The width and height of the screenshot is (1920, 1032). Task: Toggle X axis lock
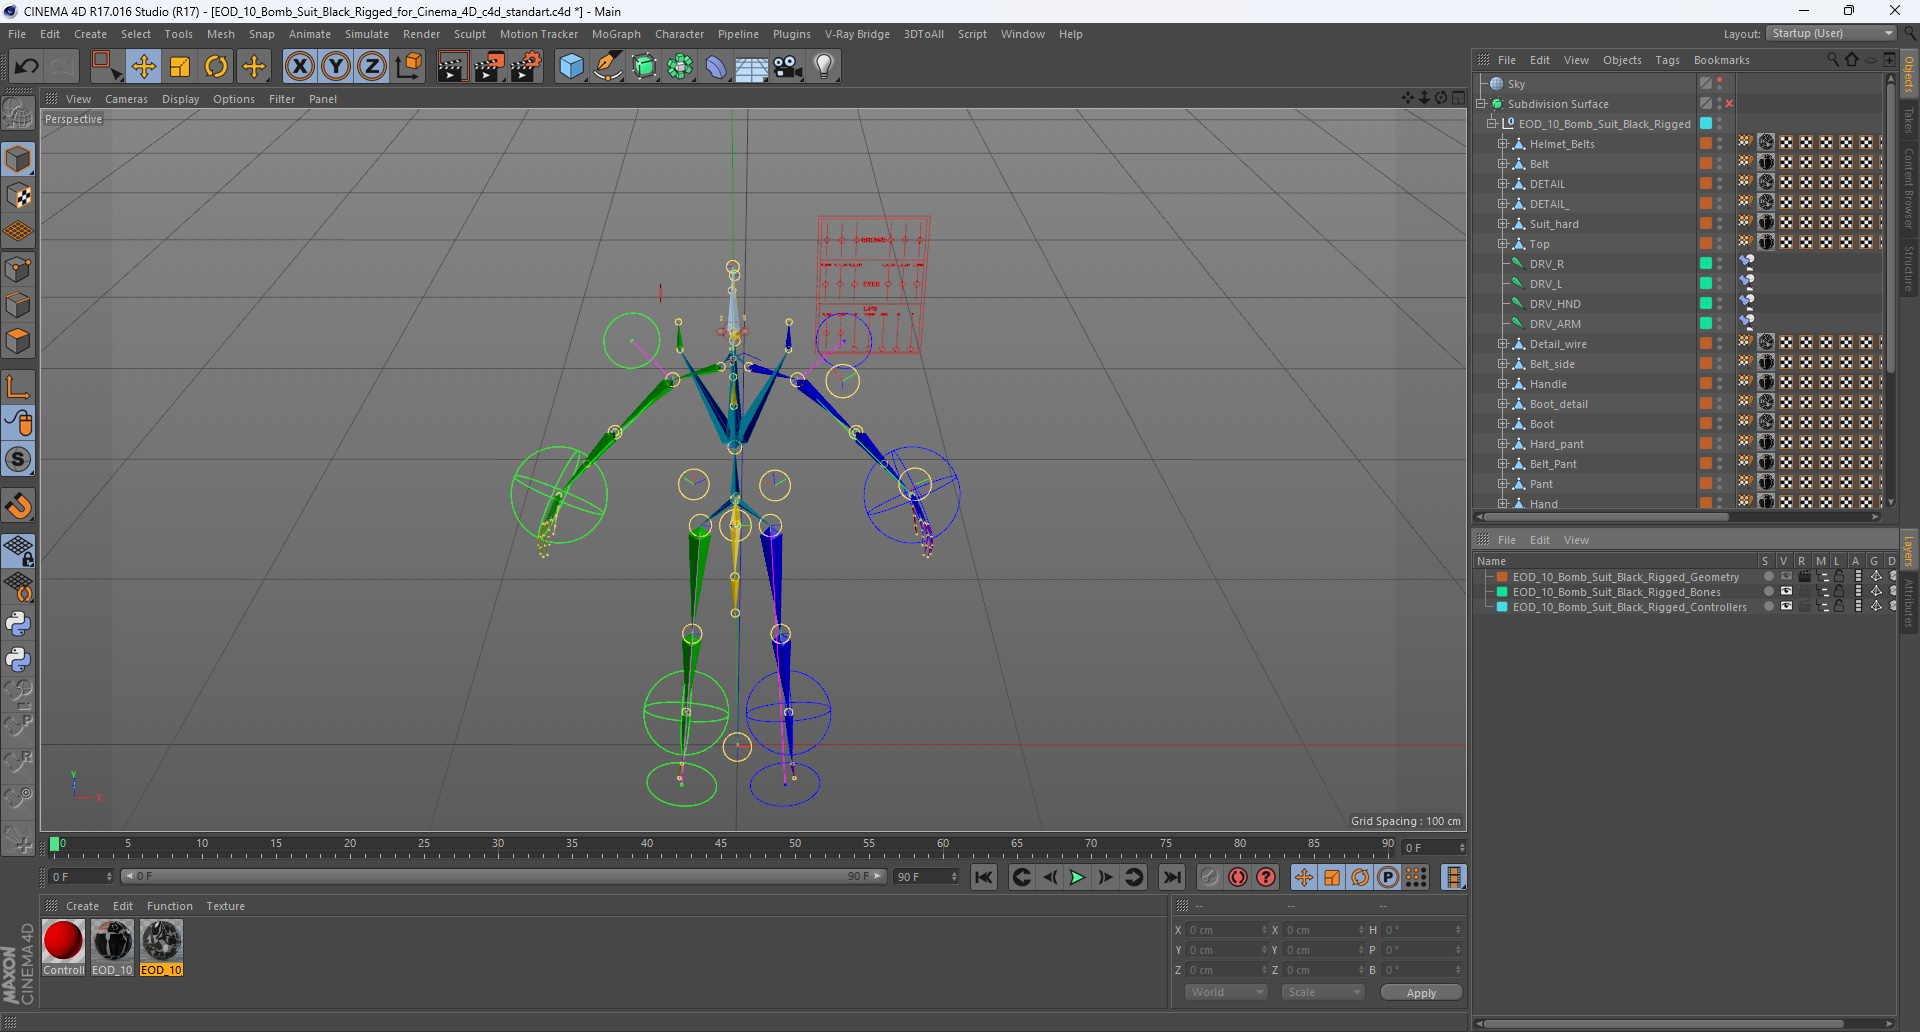[299, 67]
